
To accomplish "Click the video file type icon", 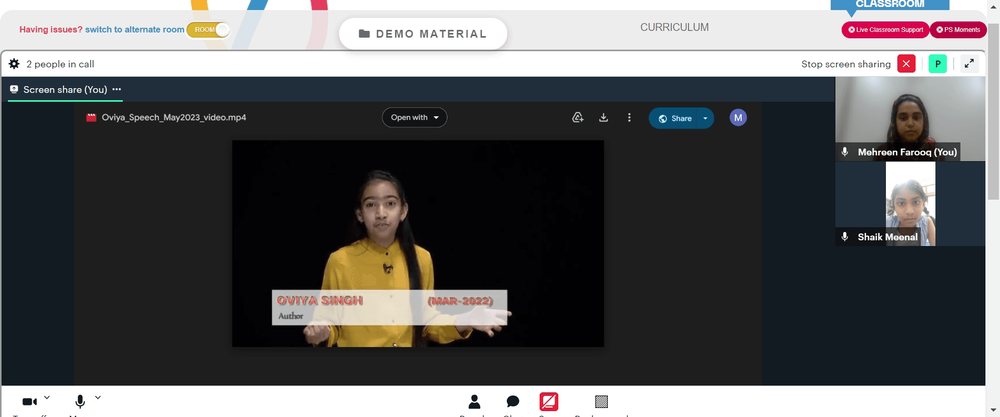I will pos(91,117).
